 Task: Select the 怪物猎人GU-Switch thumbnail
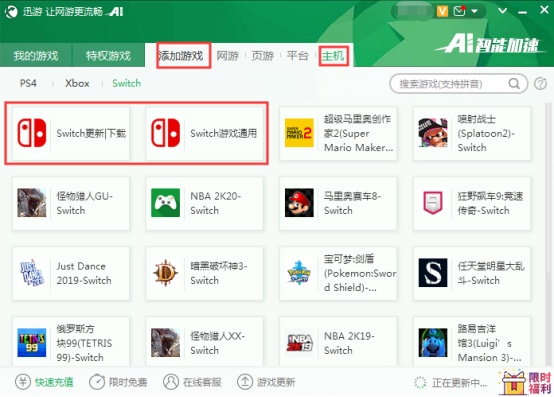point(32,203)
